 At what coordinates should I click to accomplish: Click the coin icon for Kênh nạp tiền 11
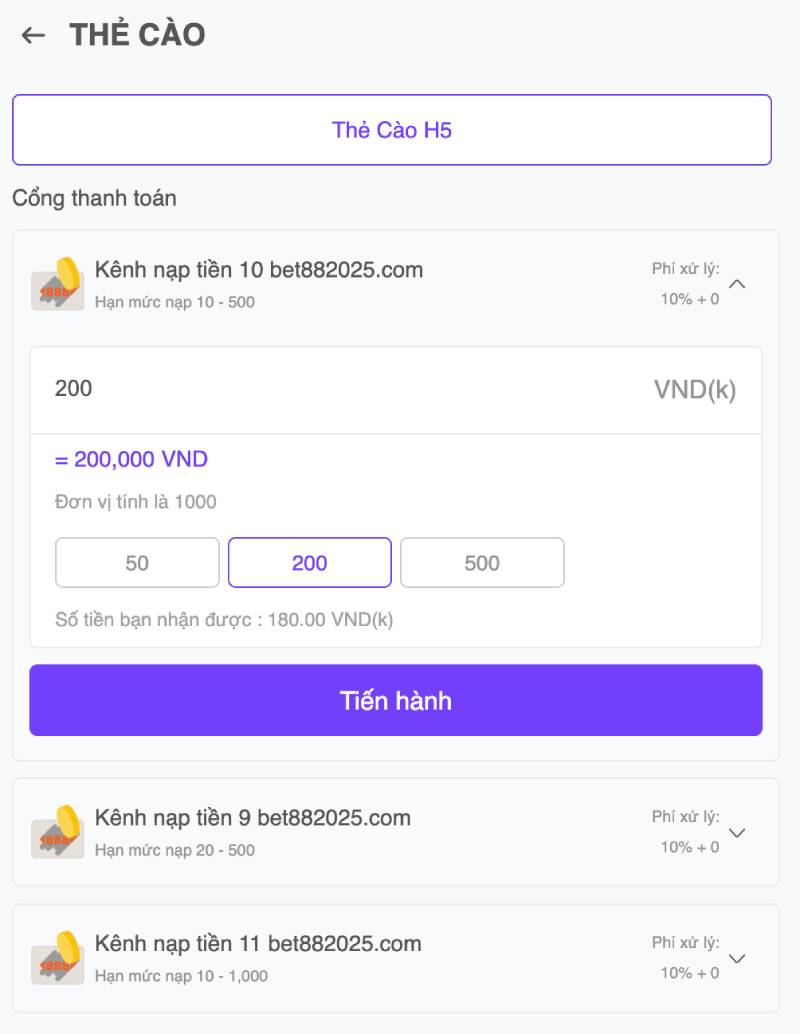(57, 958)
